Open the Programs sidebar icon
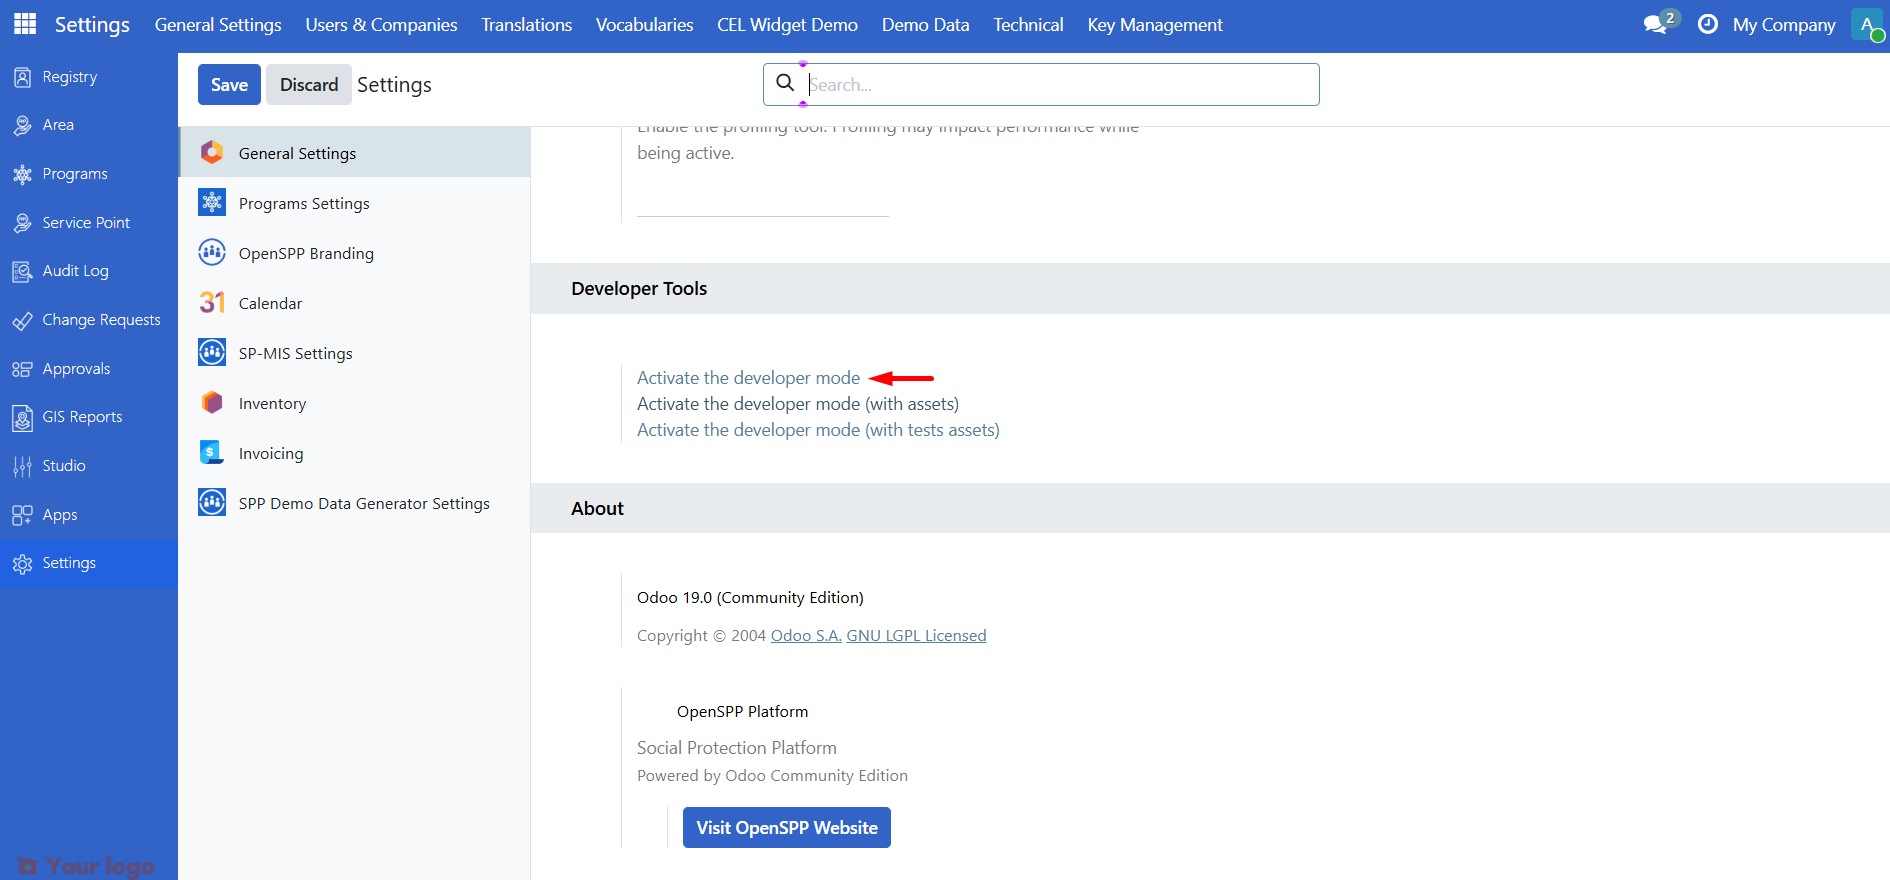 [22, 174]
